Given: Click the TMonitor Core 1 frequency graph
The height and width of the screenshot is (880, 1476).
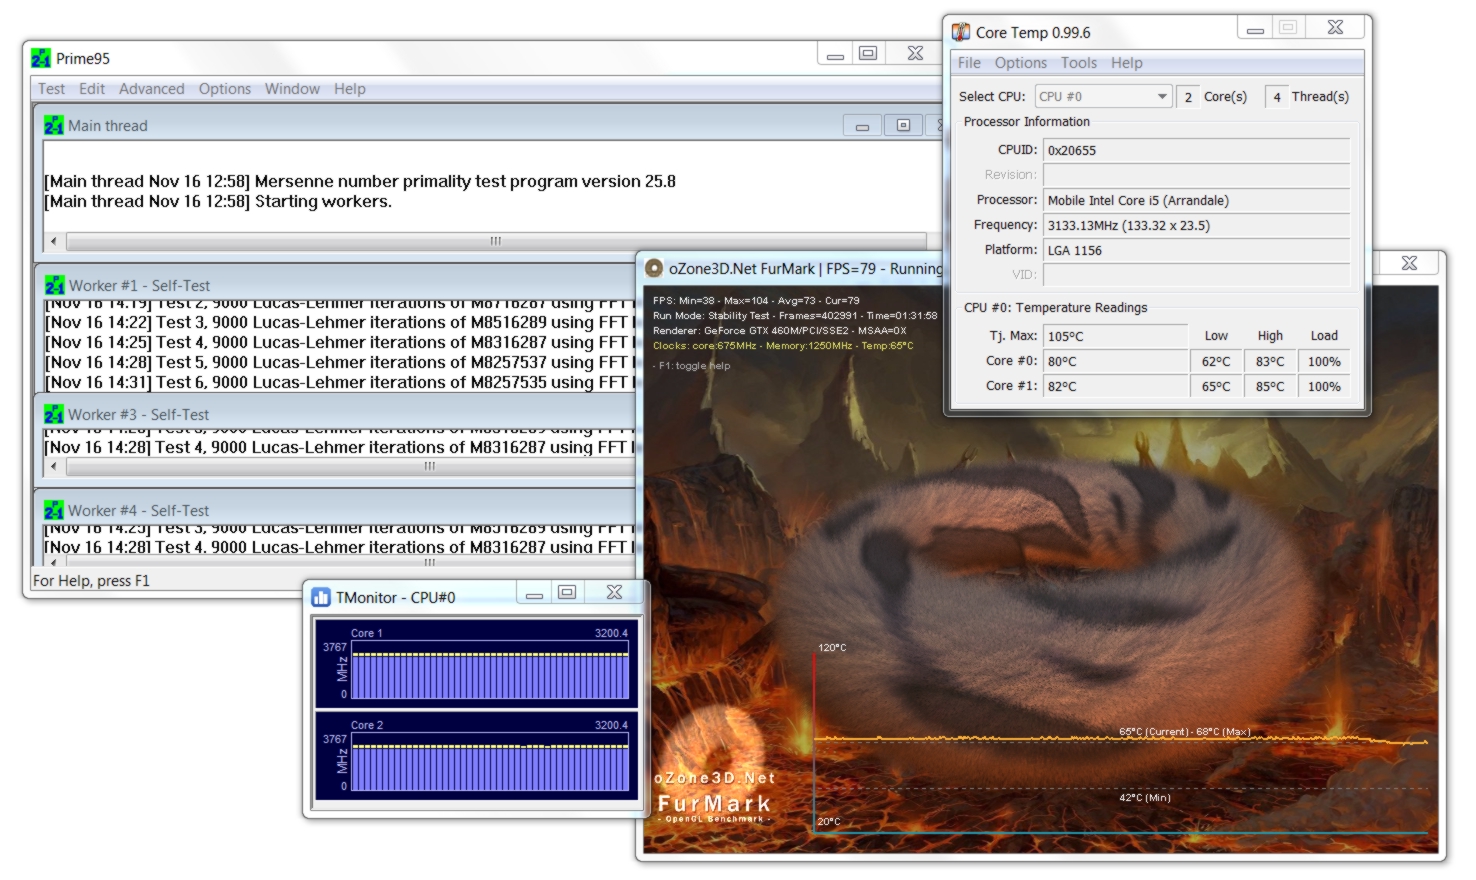Looking at the screenshot, I should click(490, 670).
